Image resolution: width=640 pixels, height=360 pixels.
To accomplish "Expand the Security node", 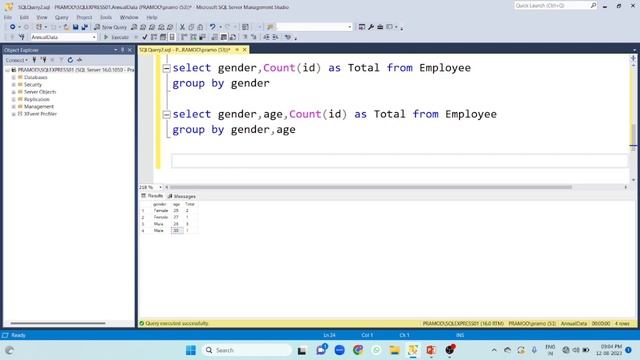I will tap(13, 85).
